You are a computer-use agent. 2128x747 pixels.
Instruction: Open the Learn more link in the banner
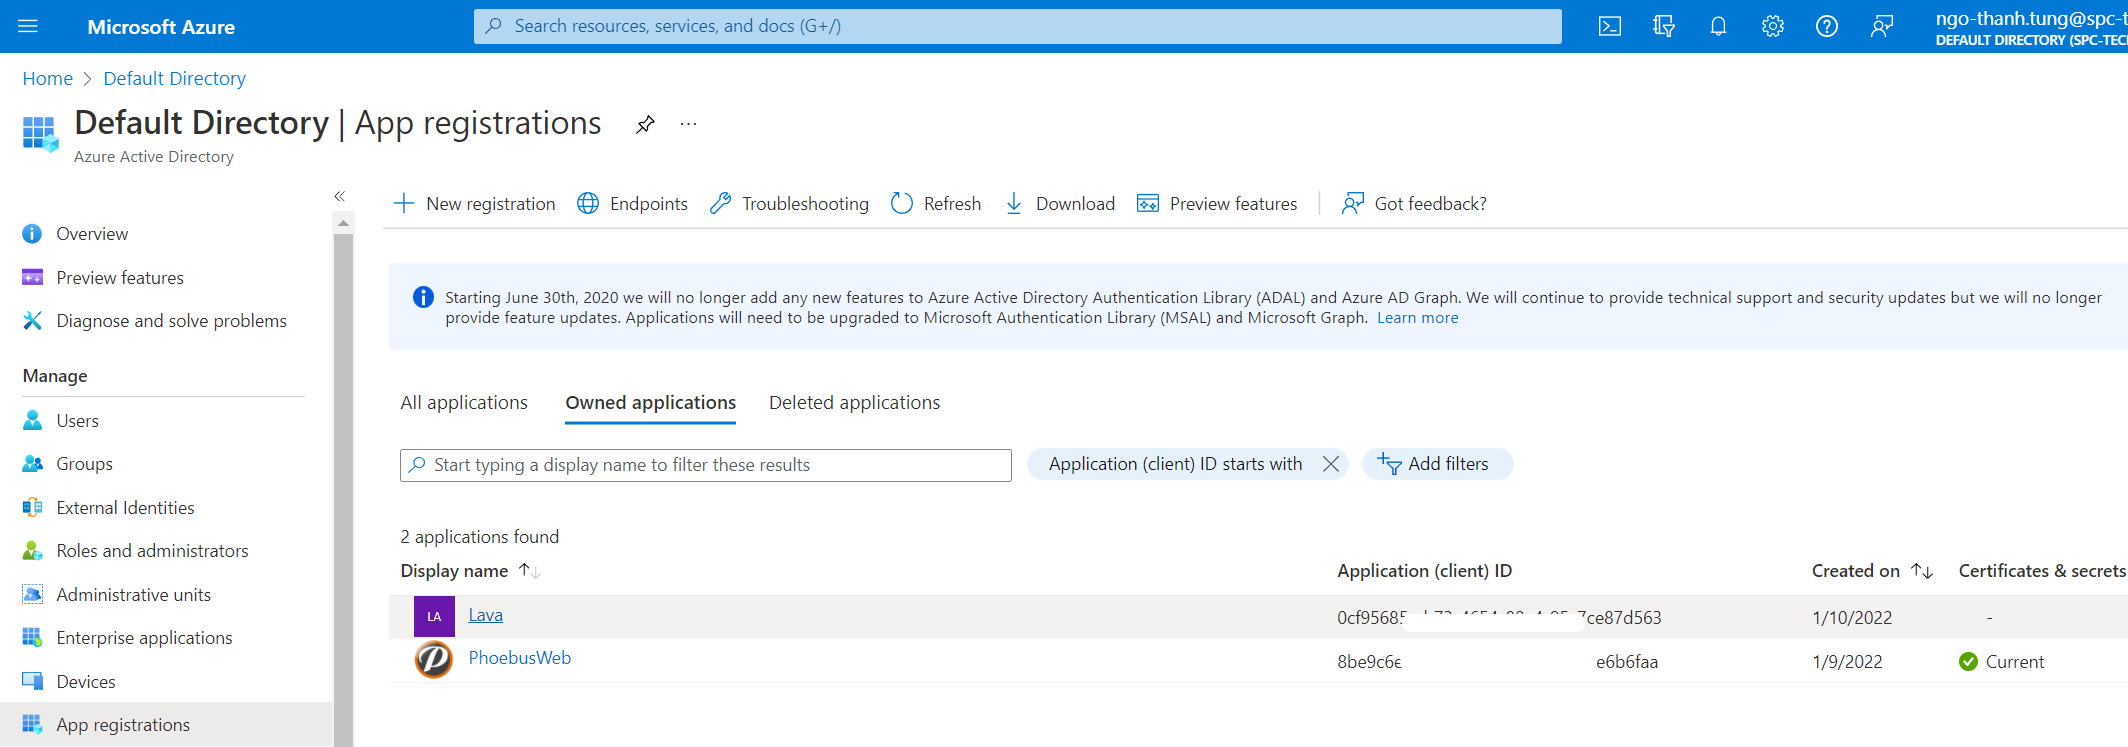[x=1417, y=318]
